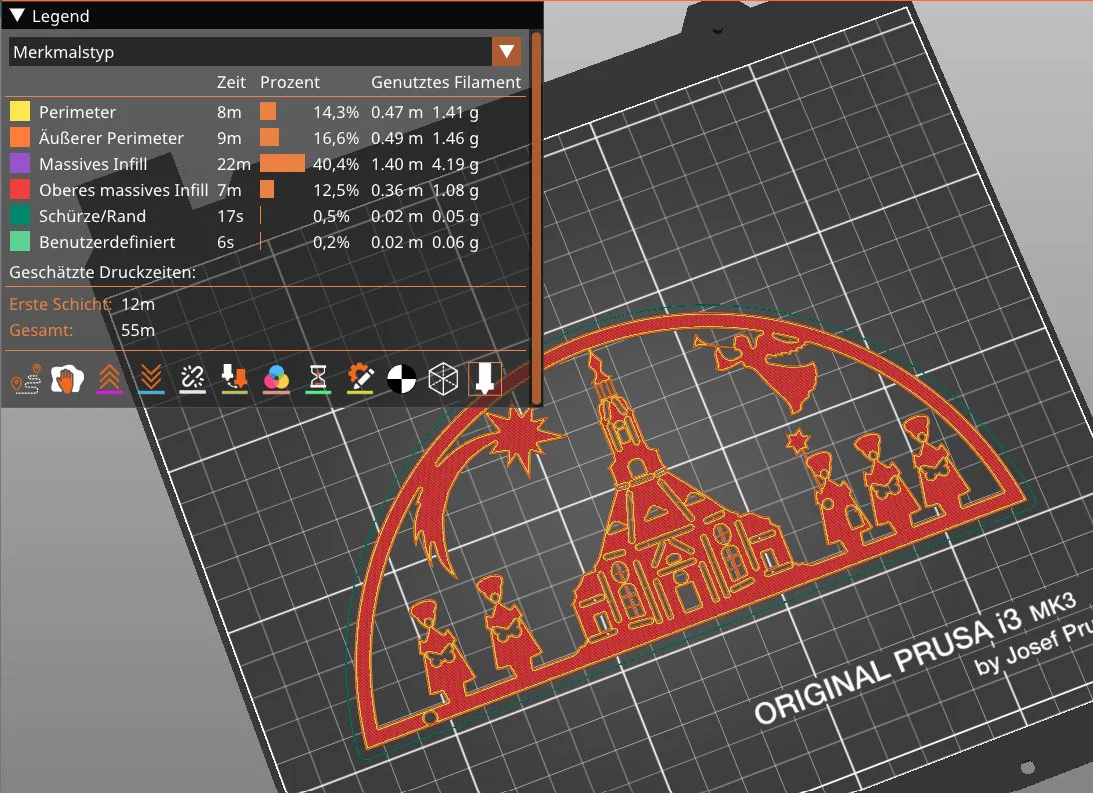Click the Genutztes Filament column header
The height and width of the screenshot is (793, 1093).
446,82
